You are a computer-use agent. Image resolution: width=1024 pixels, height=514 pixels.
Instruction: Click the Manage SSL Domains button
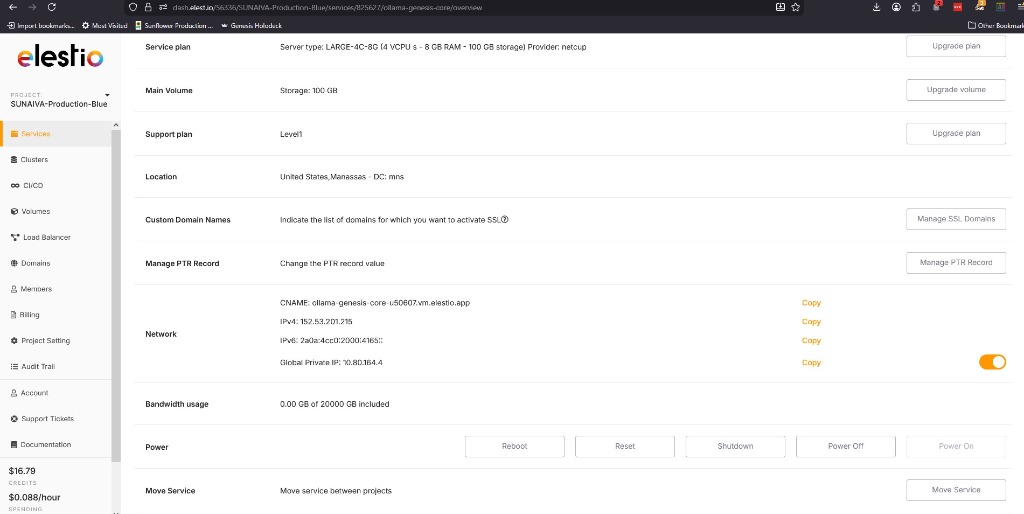click(x=955, y=219)
